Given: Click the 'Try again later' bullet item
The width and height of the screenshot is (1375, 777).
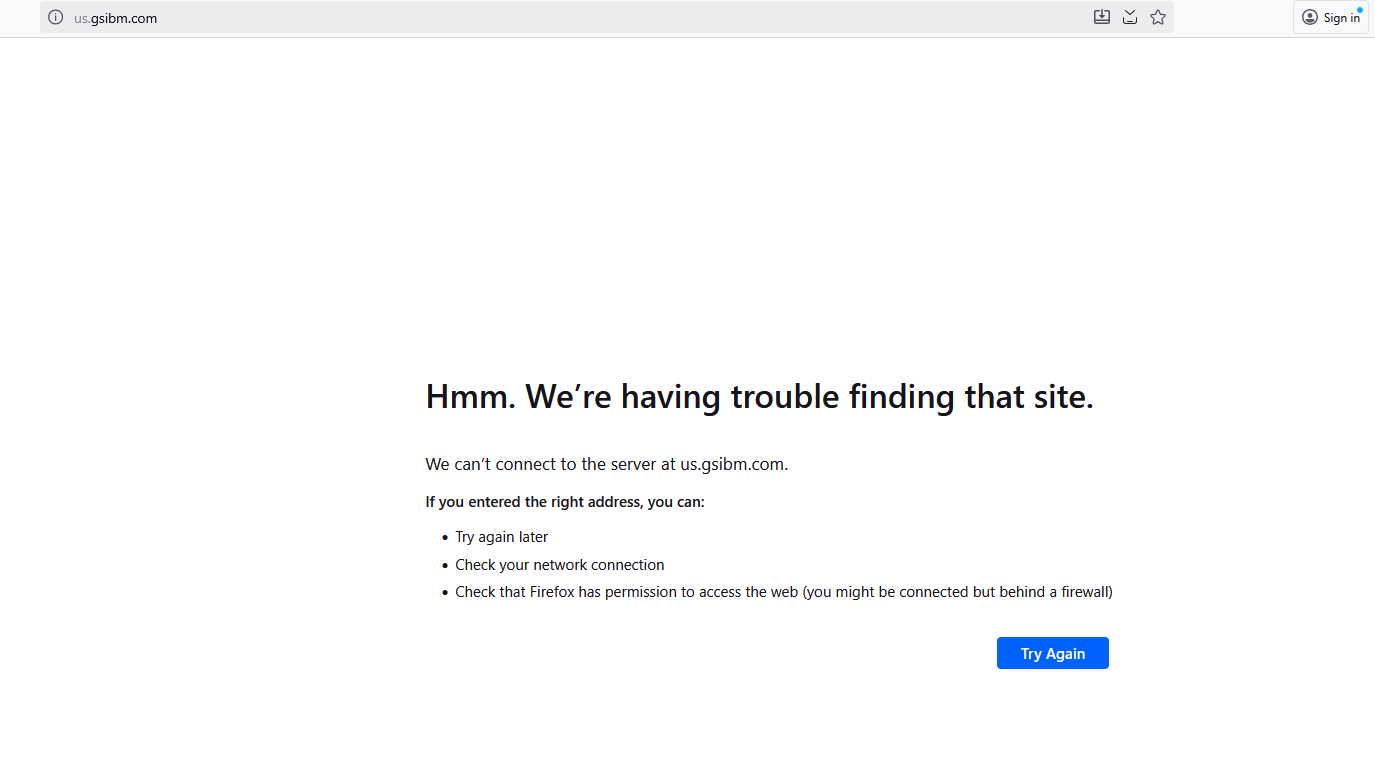Looking at the screenshot, I should coord(501,537).
